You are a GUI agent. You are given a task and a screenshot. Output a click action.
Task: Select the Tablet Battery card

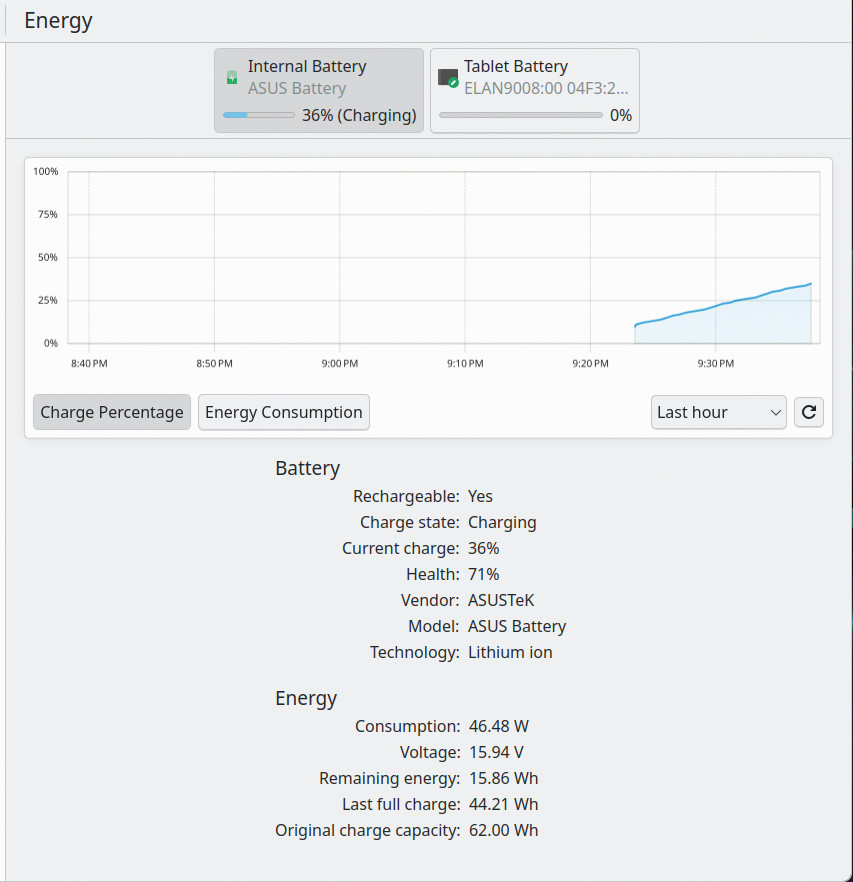point(535,91)
